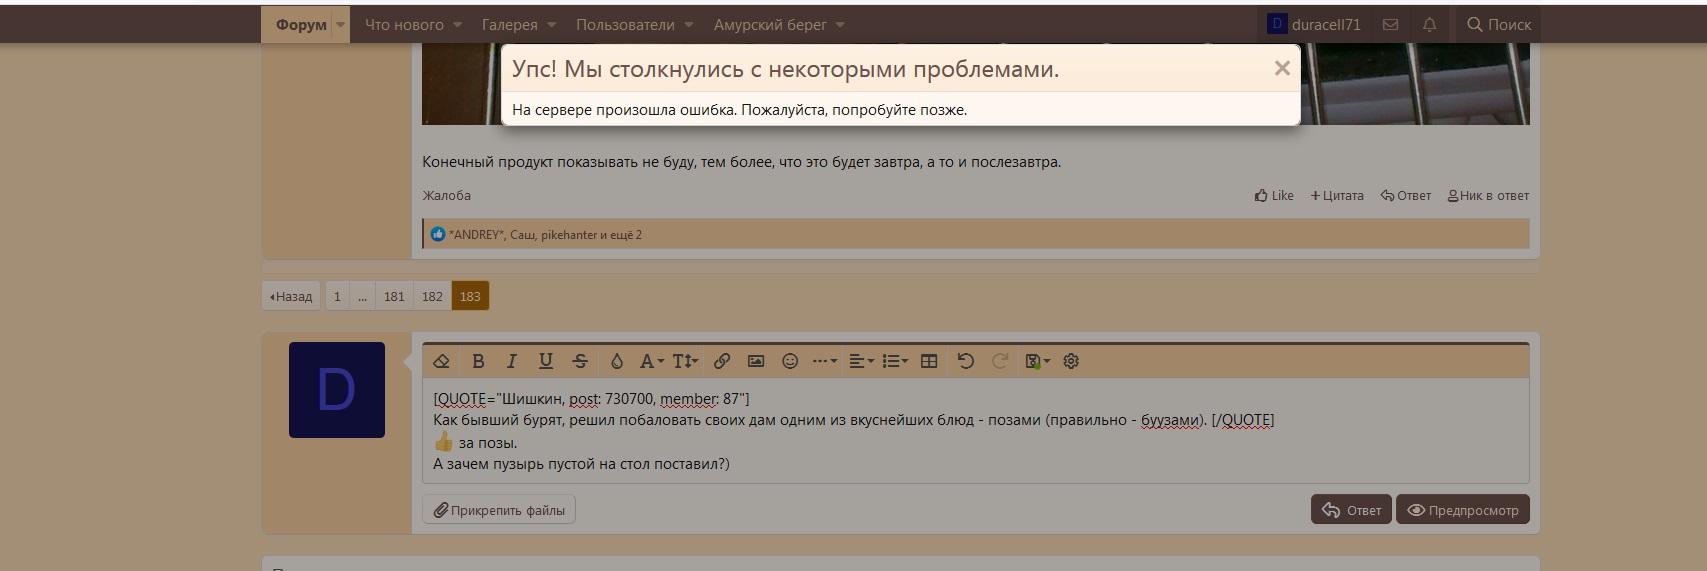
Task: Click the +Цитата multi-quote link
Action: tap(1337, 195)
